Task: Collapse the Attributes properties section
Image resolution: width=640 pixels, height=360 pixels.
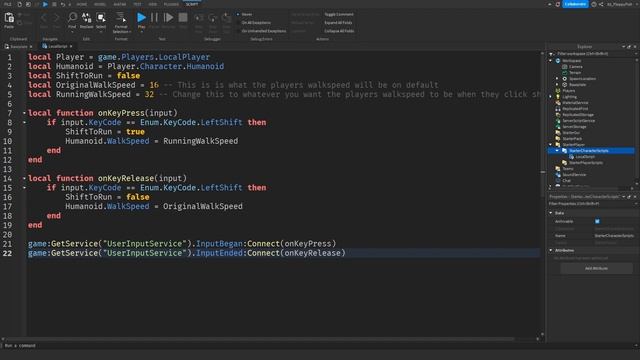Action: [x=551, y=250]
